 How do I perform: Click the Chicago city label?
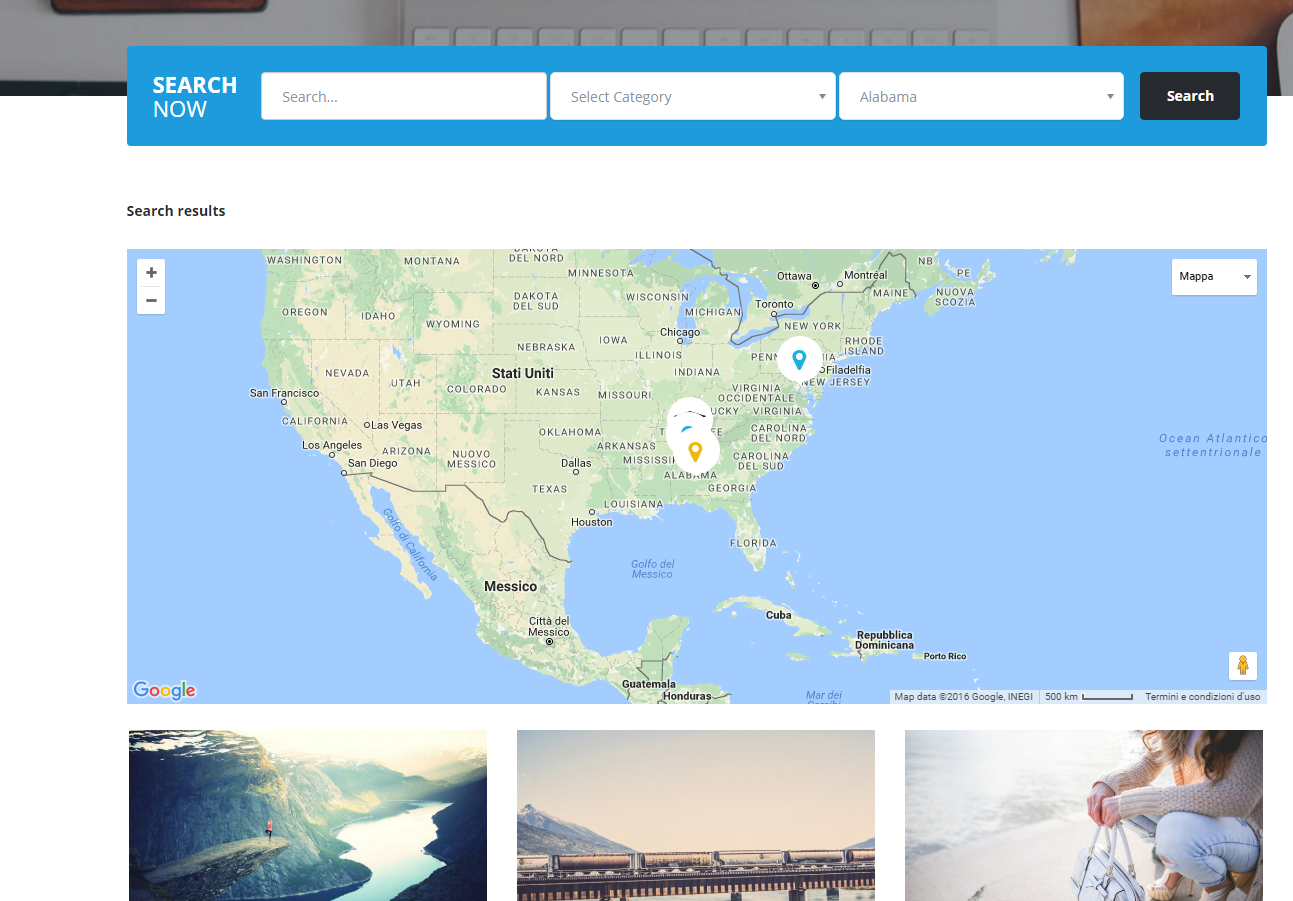680,332
